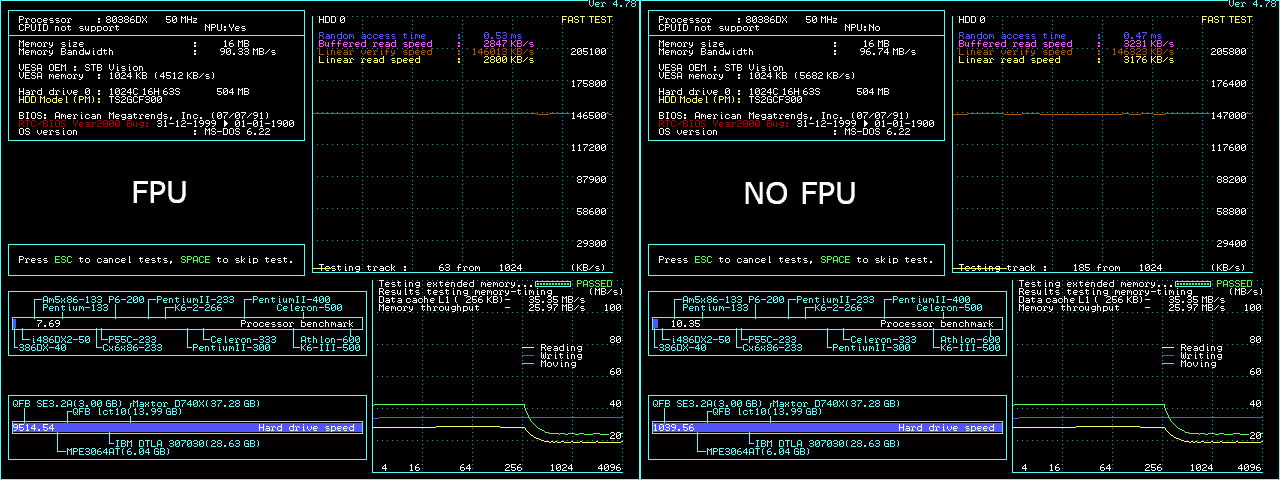Click graph axis value 176400
Viewport: 1280px width, 480px height.
[1226, 84]
